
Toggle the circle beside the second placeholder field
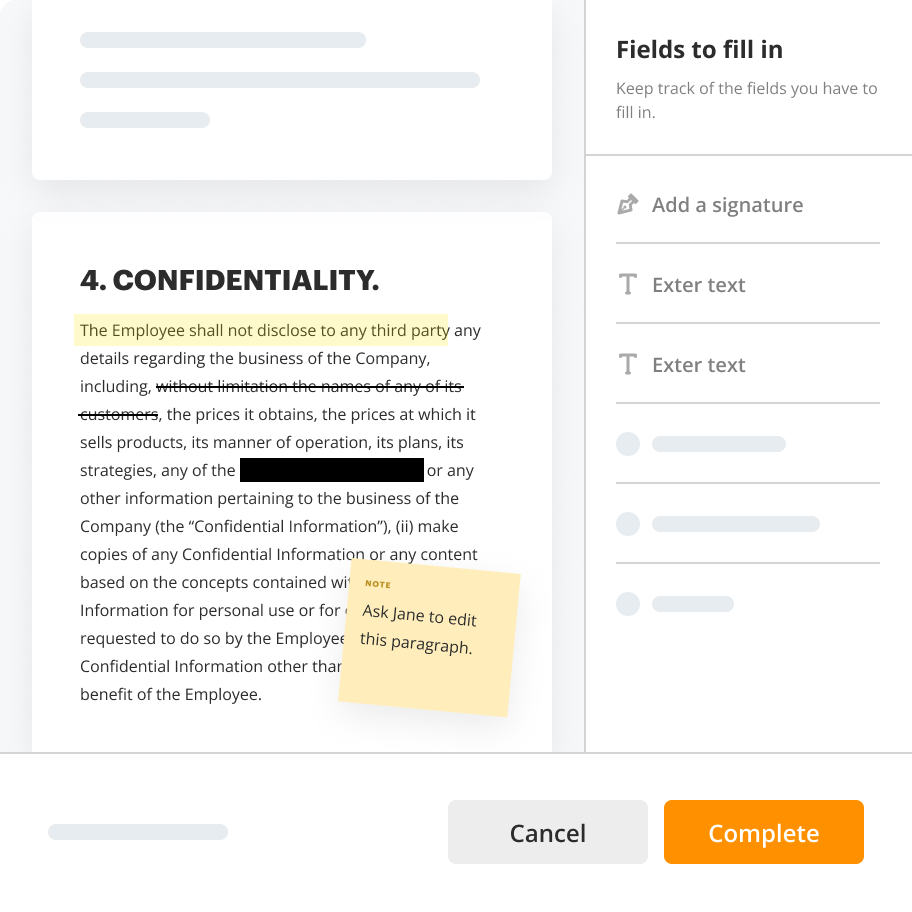[628, 524]
